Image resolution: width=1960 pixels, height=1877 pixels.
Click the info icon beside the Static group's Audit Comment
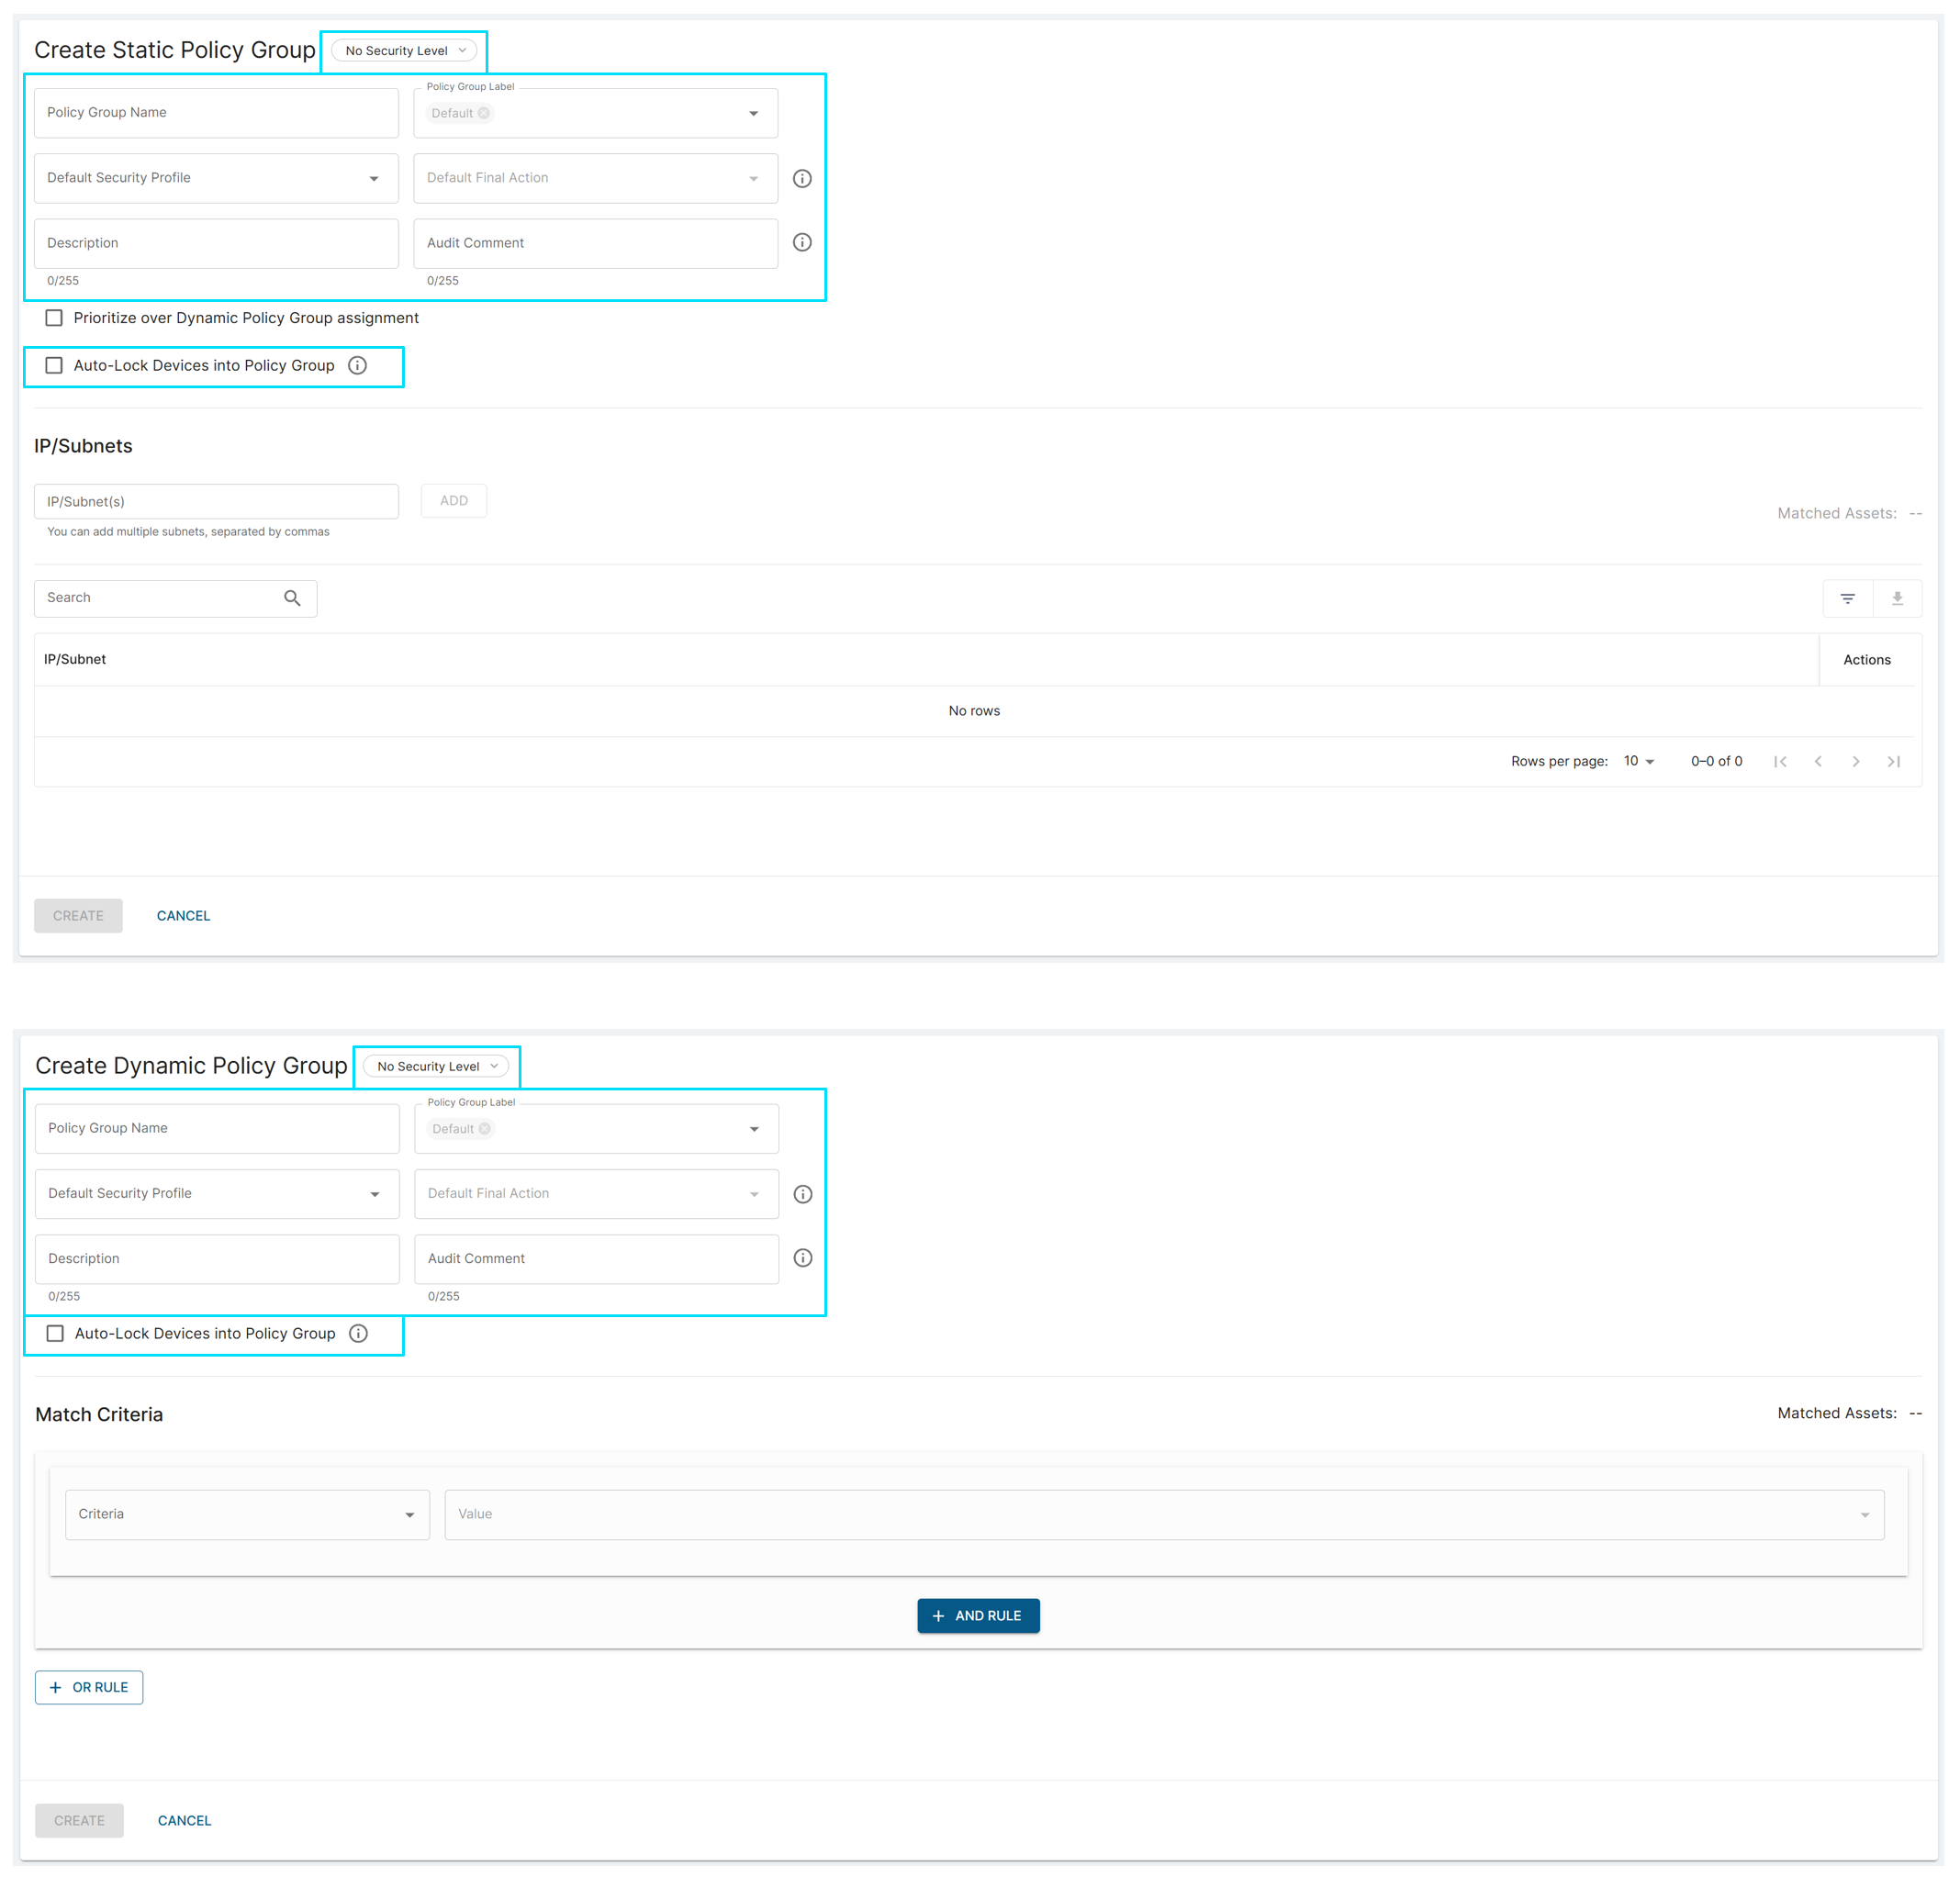coord(802,242)
